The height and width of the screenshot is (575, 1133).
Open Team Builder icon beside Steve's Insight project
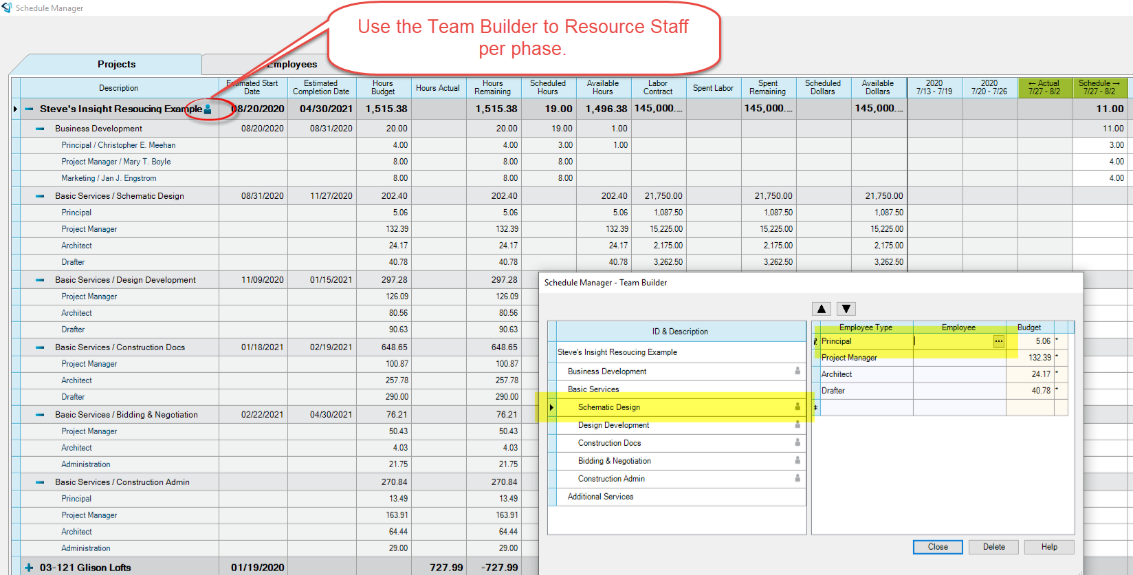(208, 109)
